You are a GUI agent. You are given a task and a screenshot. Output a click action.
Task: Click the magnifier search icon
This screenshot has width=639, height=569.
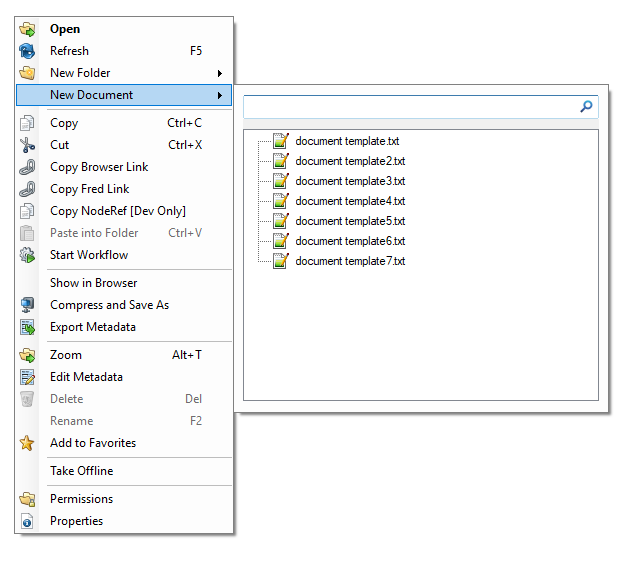586,107
